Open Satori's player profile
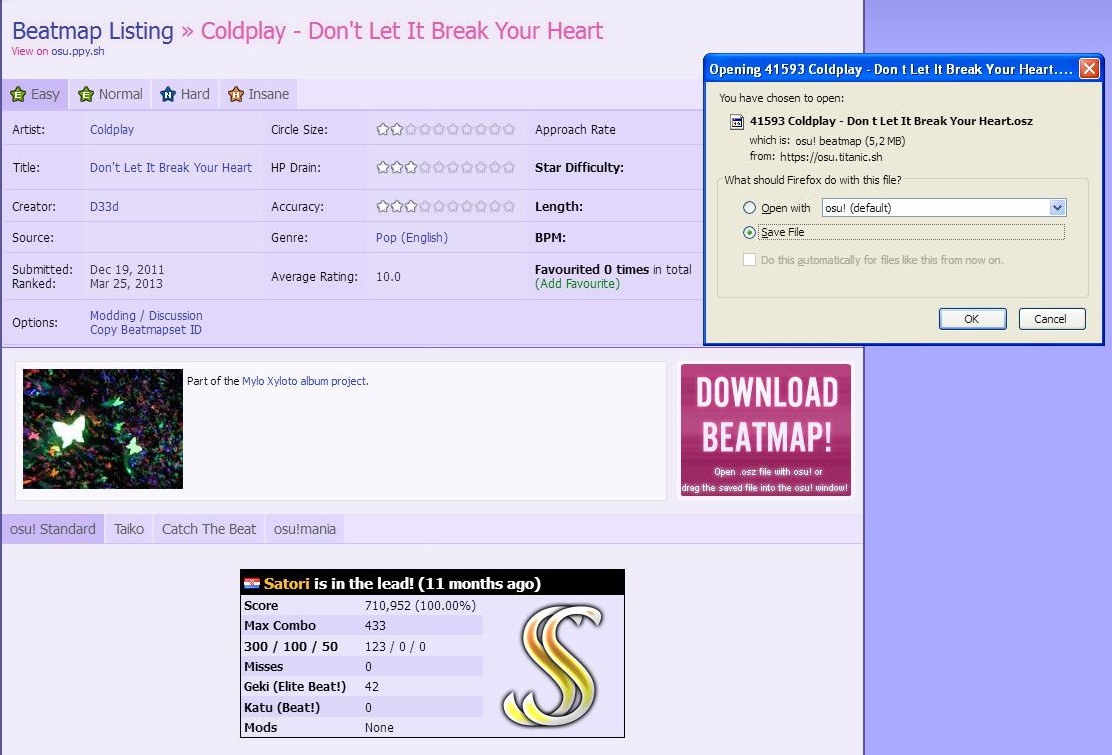Viewport: 1112px width, 755px height. click(x=287, y=583)
